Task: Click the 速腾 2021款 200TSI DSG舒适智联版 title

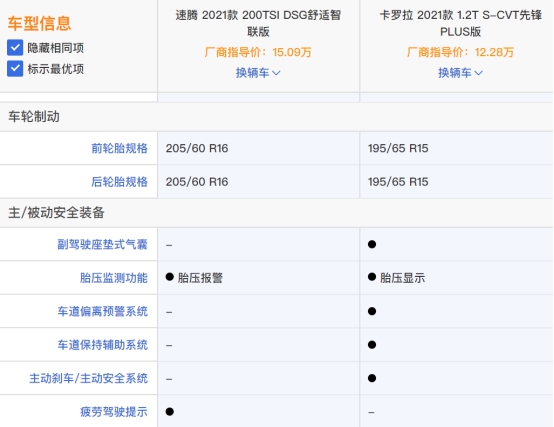Action: pyautogui.click(x=258, y=23)
